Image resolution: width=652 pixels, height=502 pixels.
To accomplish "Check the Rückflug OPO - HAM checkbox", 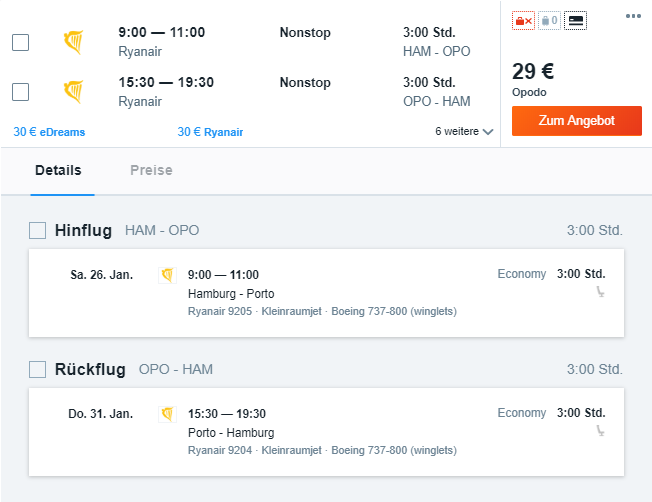I will (37, 369).
